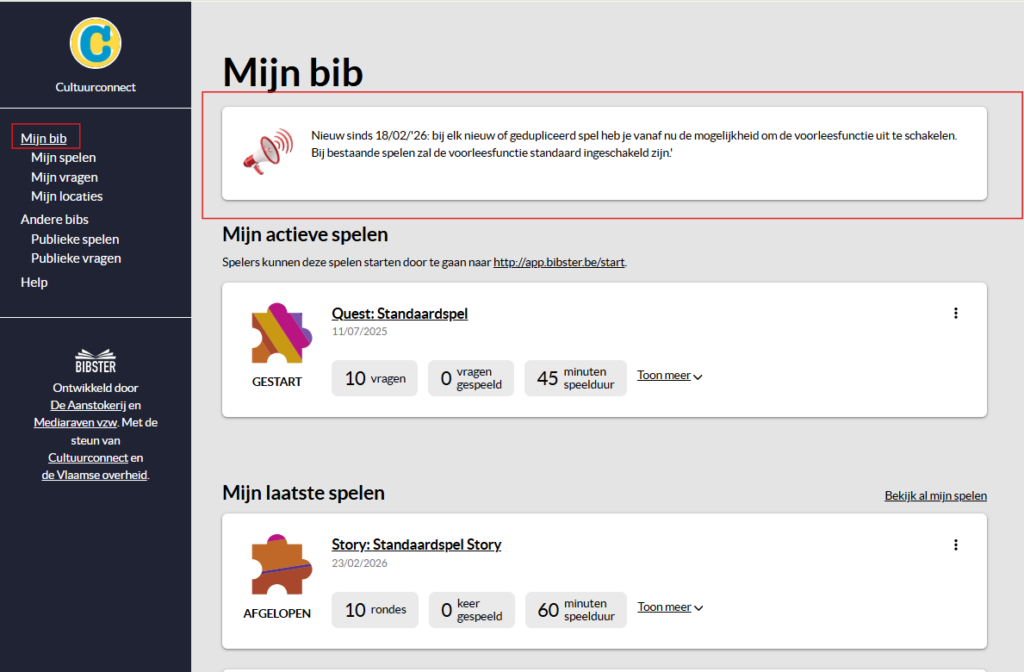
Task: Go to 'Mijn spelen' in the sidebar
Action: [x=63, y=157]
